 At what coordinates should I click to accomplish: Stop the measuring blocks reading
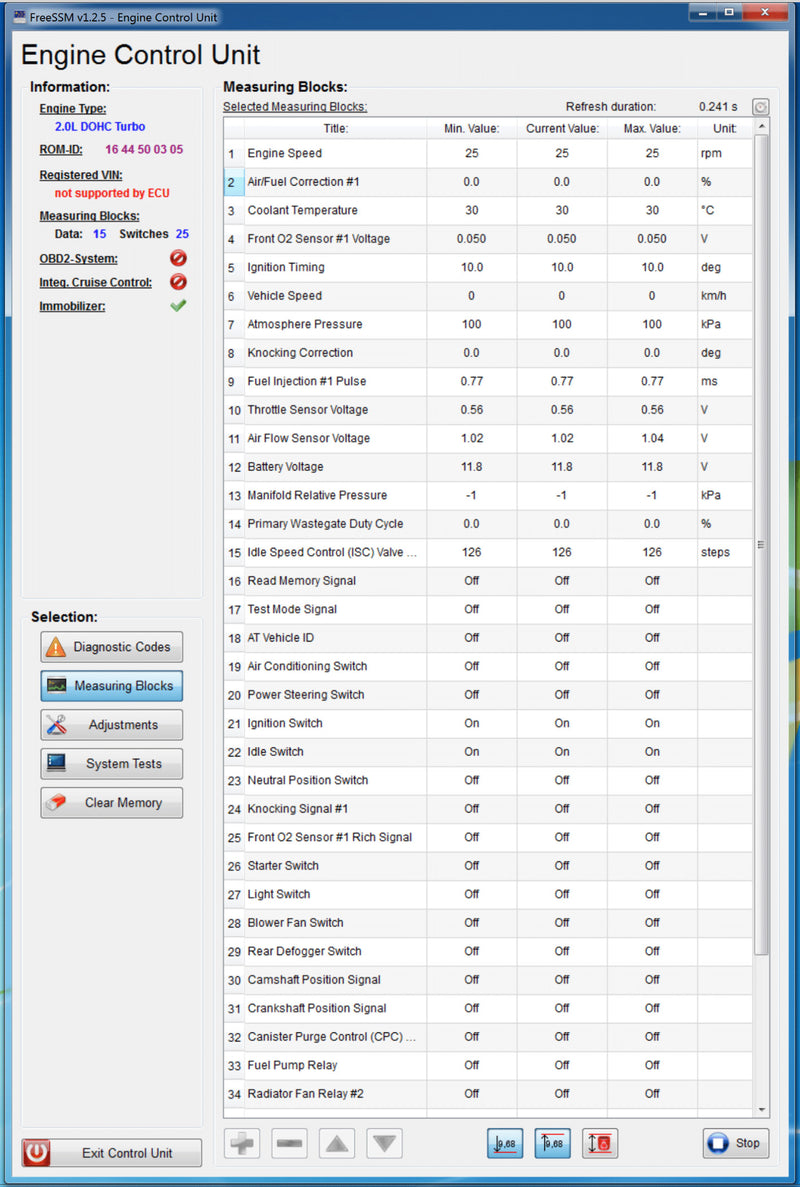pyautogui.click(x=736, y=1143)
